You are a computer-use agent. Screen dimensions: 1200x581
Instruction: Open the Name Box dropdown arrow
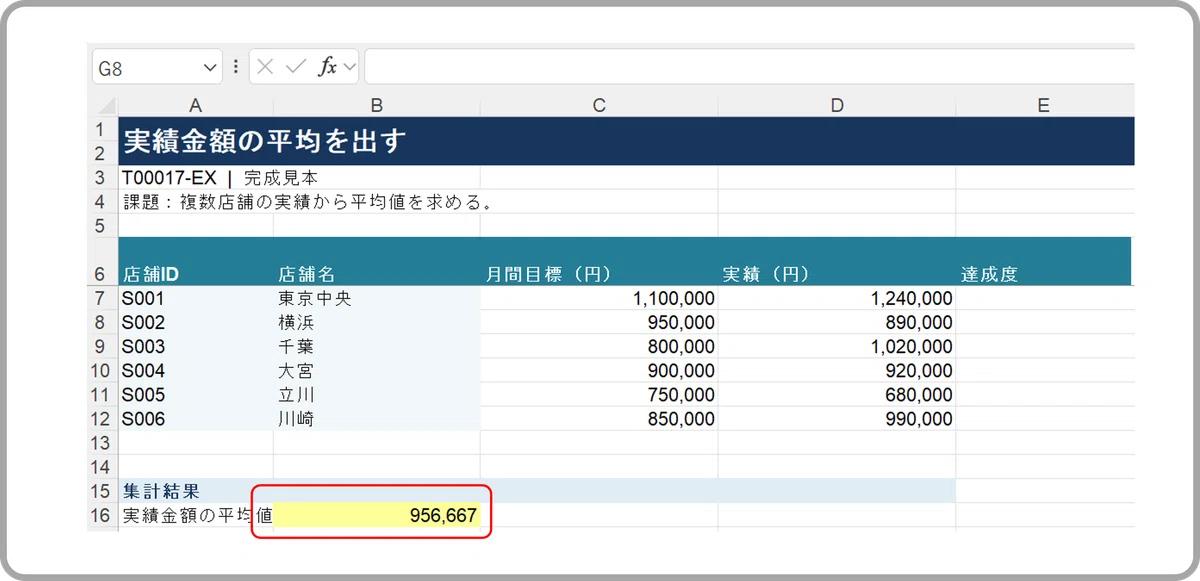pos(210,67)
